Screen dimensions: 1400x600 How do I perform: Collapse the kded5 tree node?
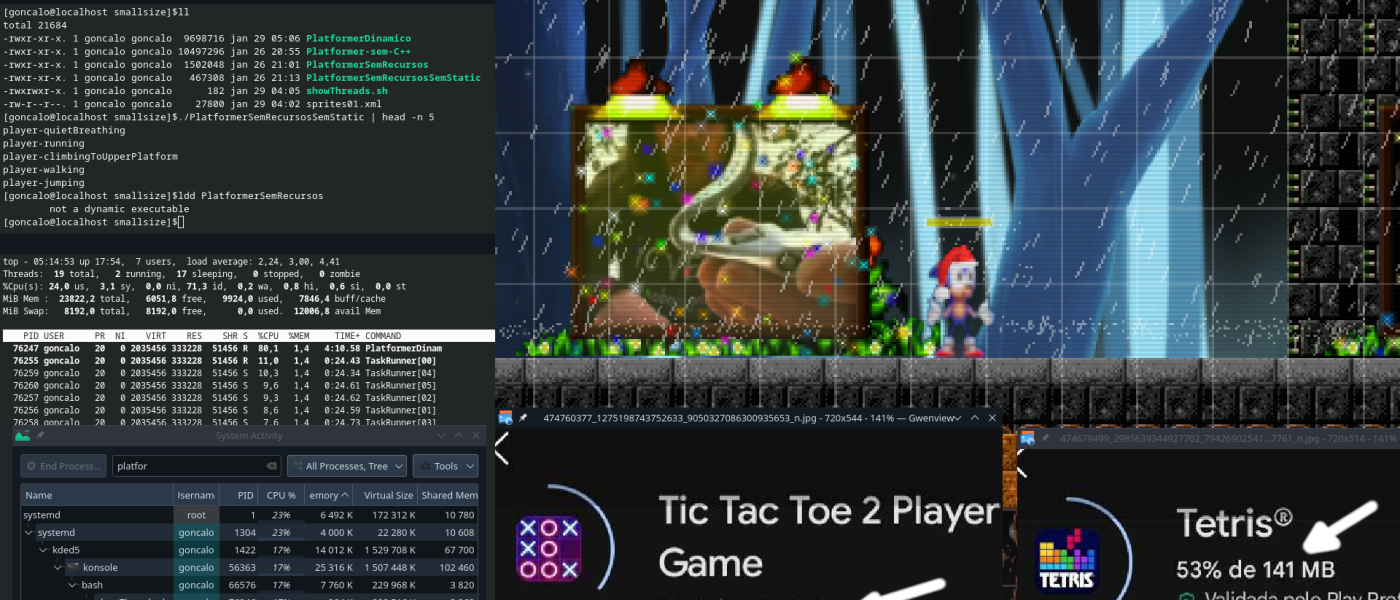pos(43,550)
